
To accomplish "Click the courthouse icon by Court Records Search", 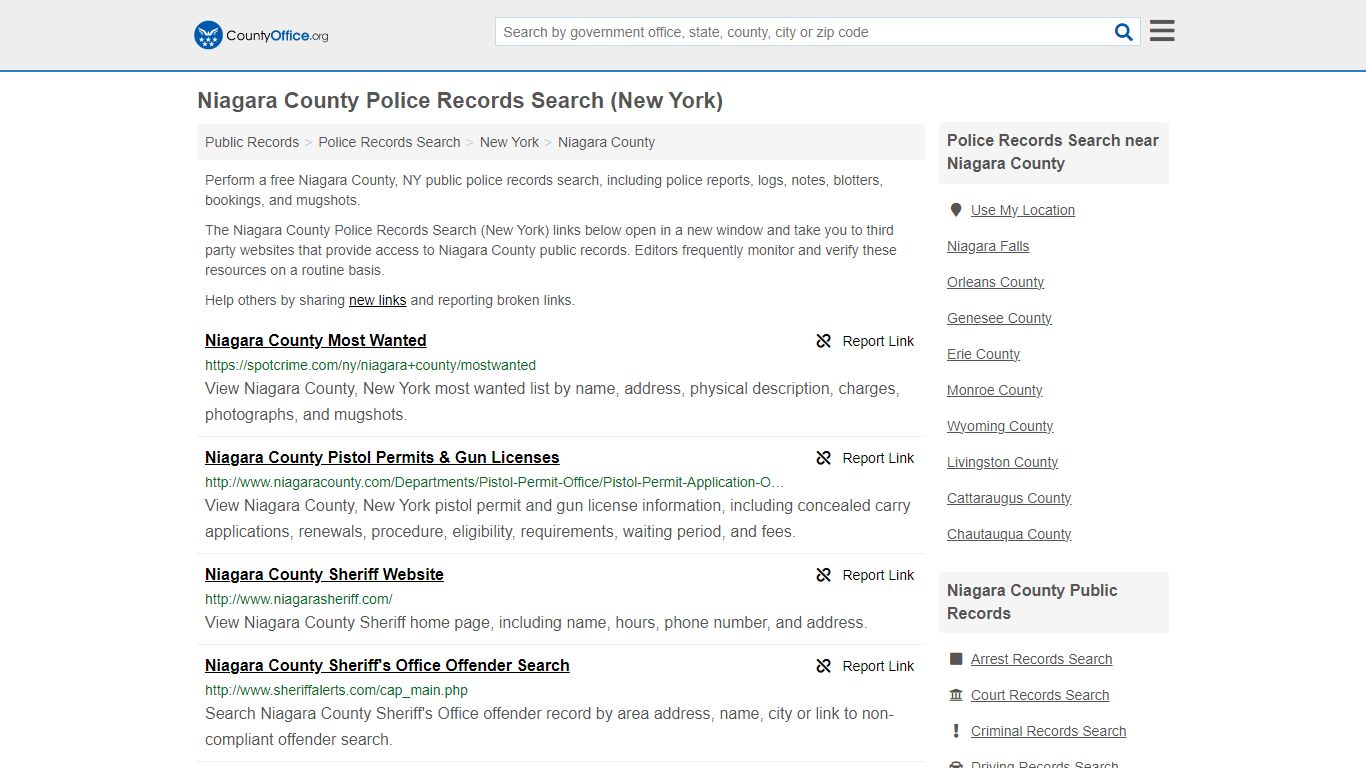I will 956,695.
